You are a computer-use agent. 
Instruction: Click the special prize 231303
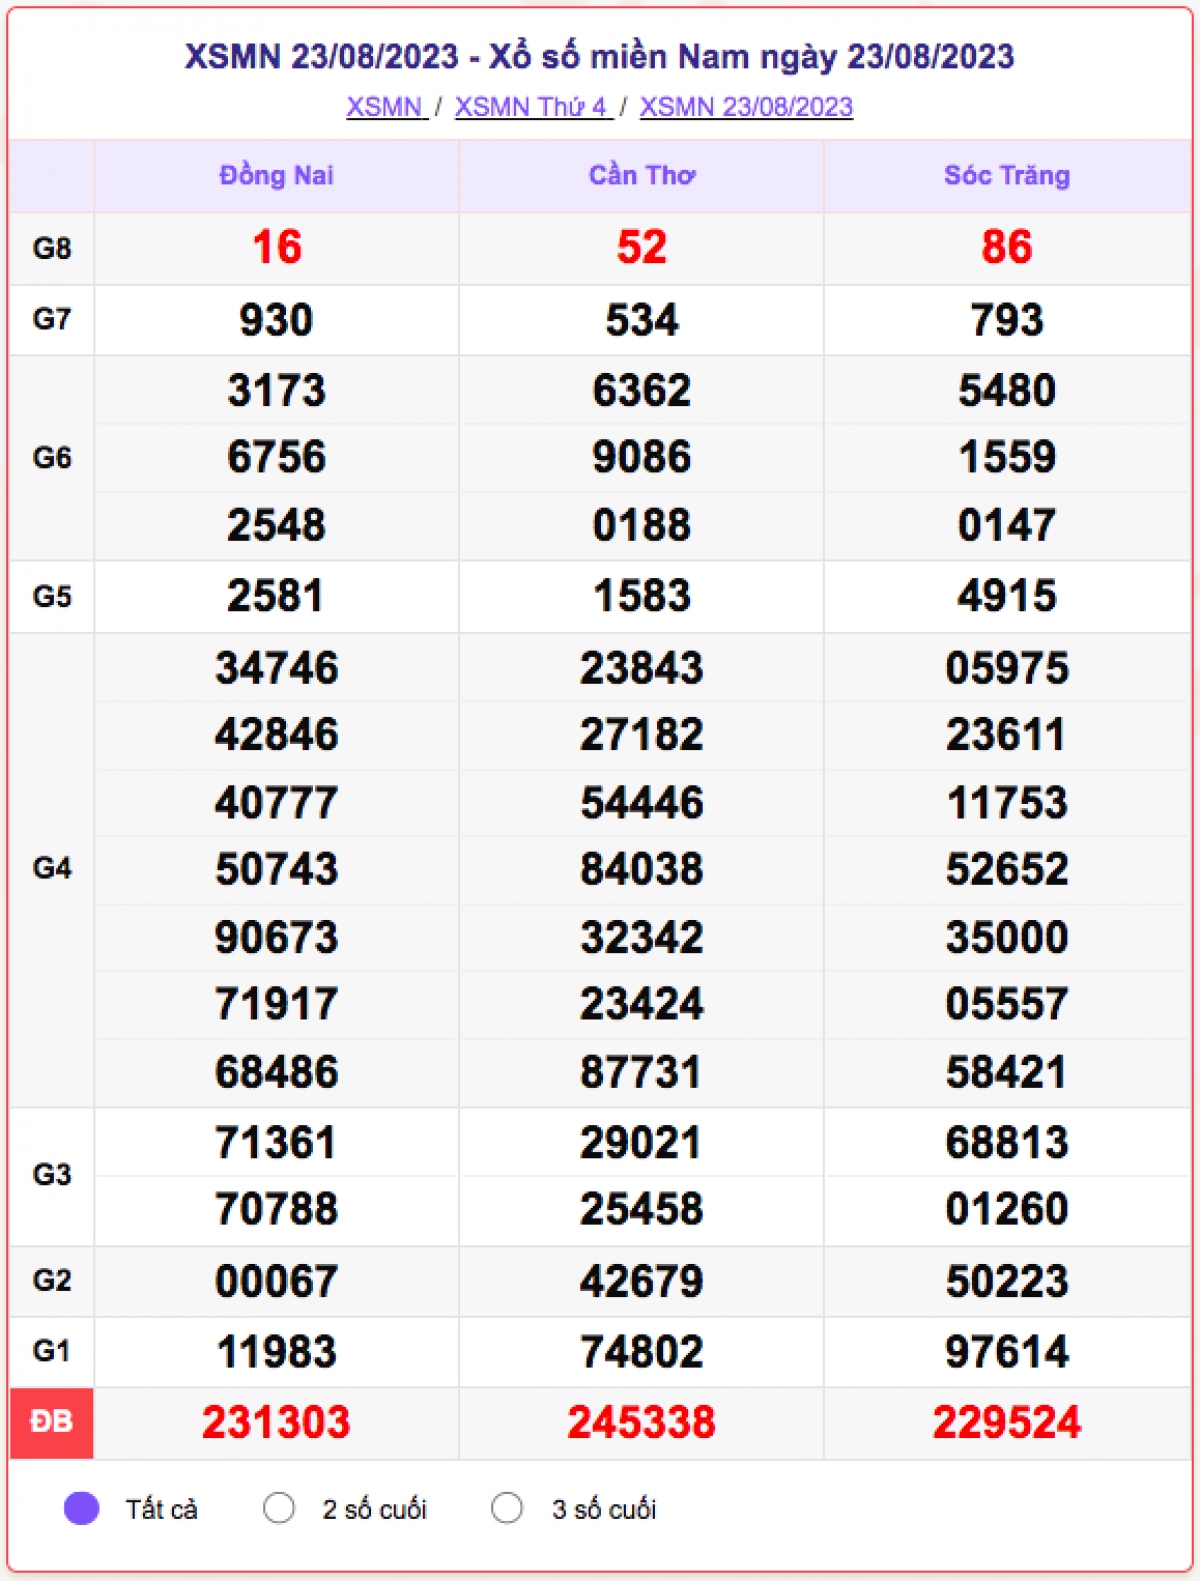(276, 1423)
